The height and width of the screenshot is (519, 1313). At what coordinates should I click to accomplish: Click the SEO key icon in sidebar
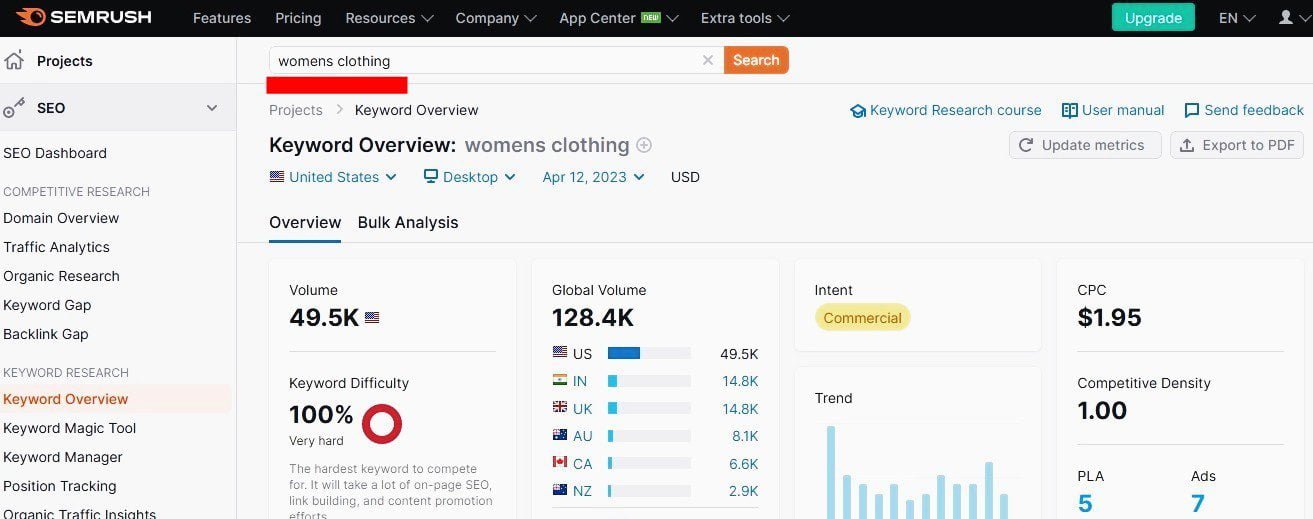pos(14,108)
